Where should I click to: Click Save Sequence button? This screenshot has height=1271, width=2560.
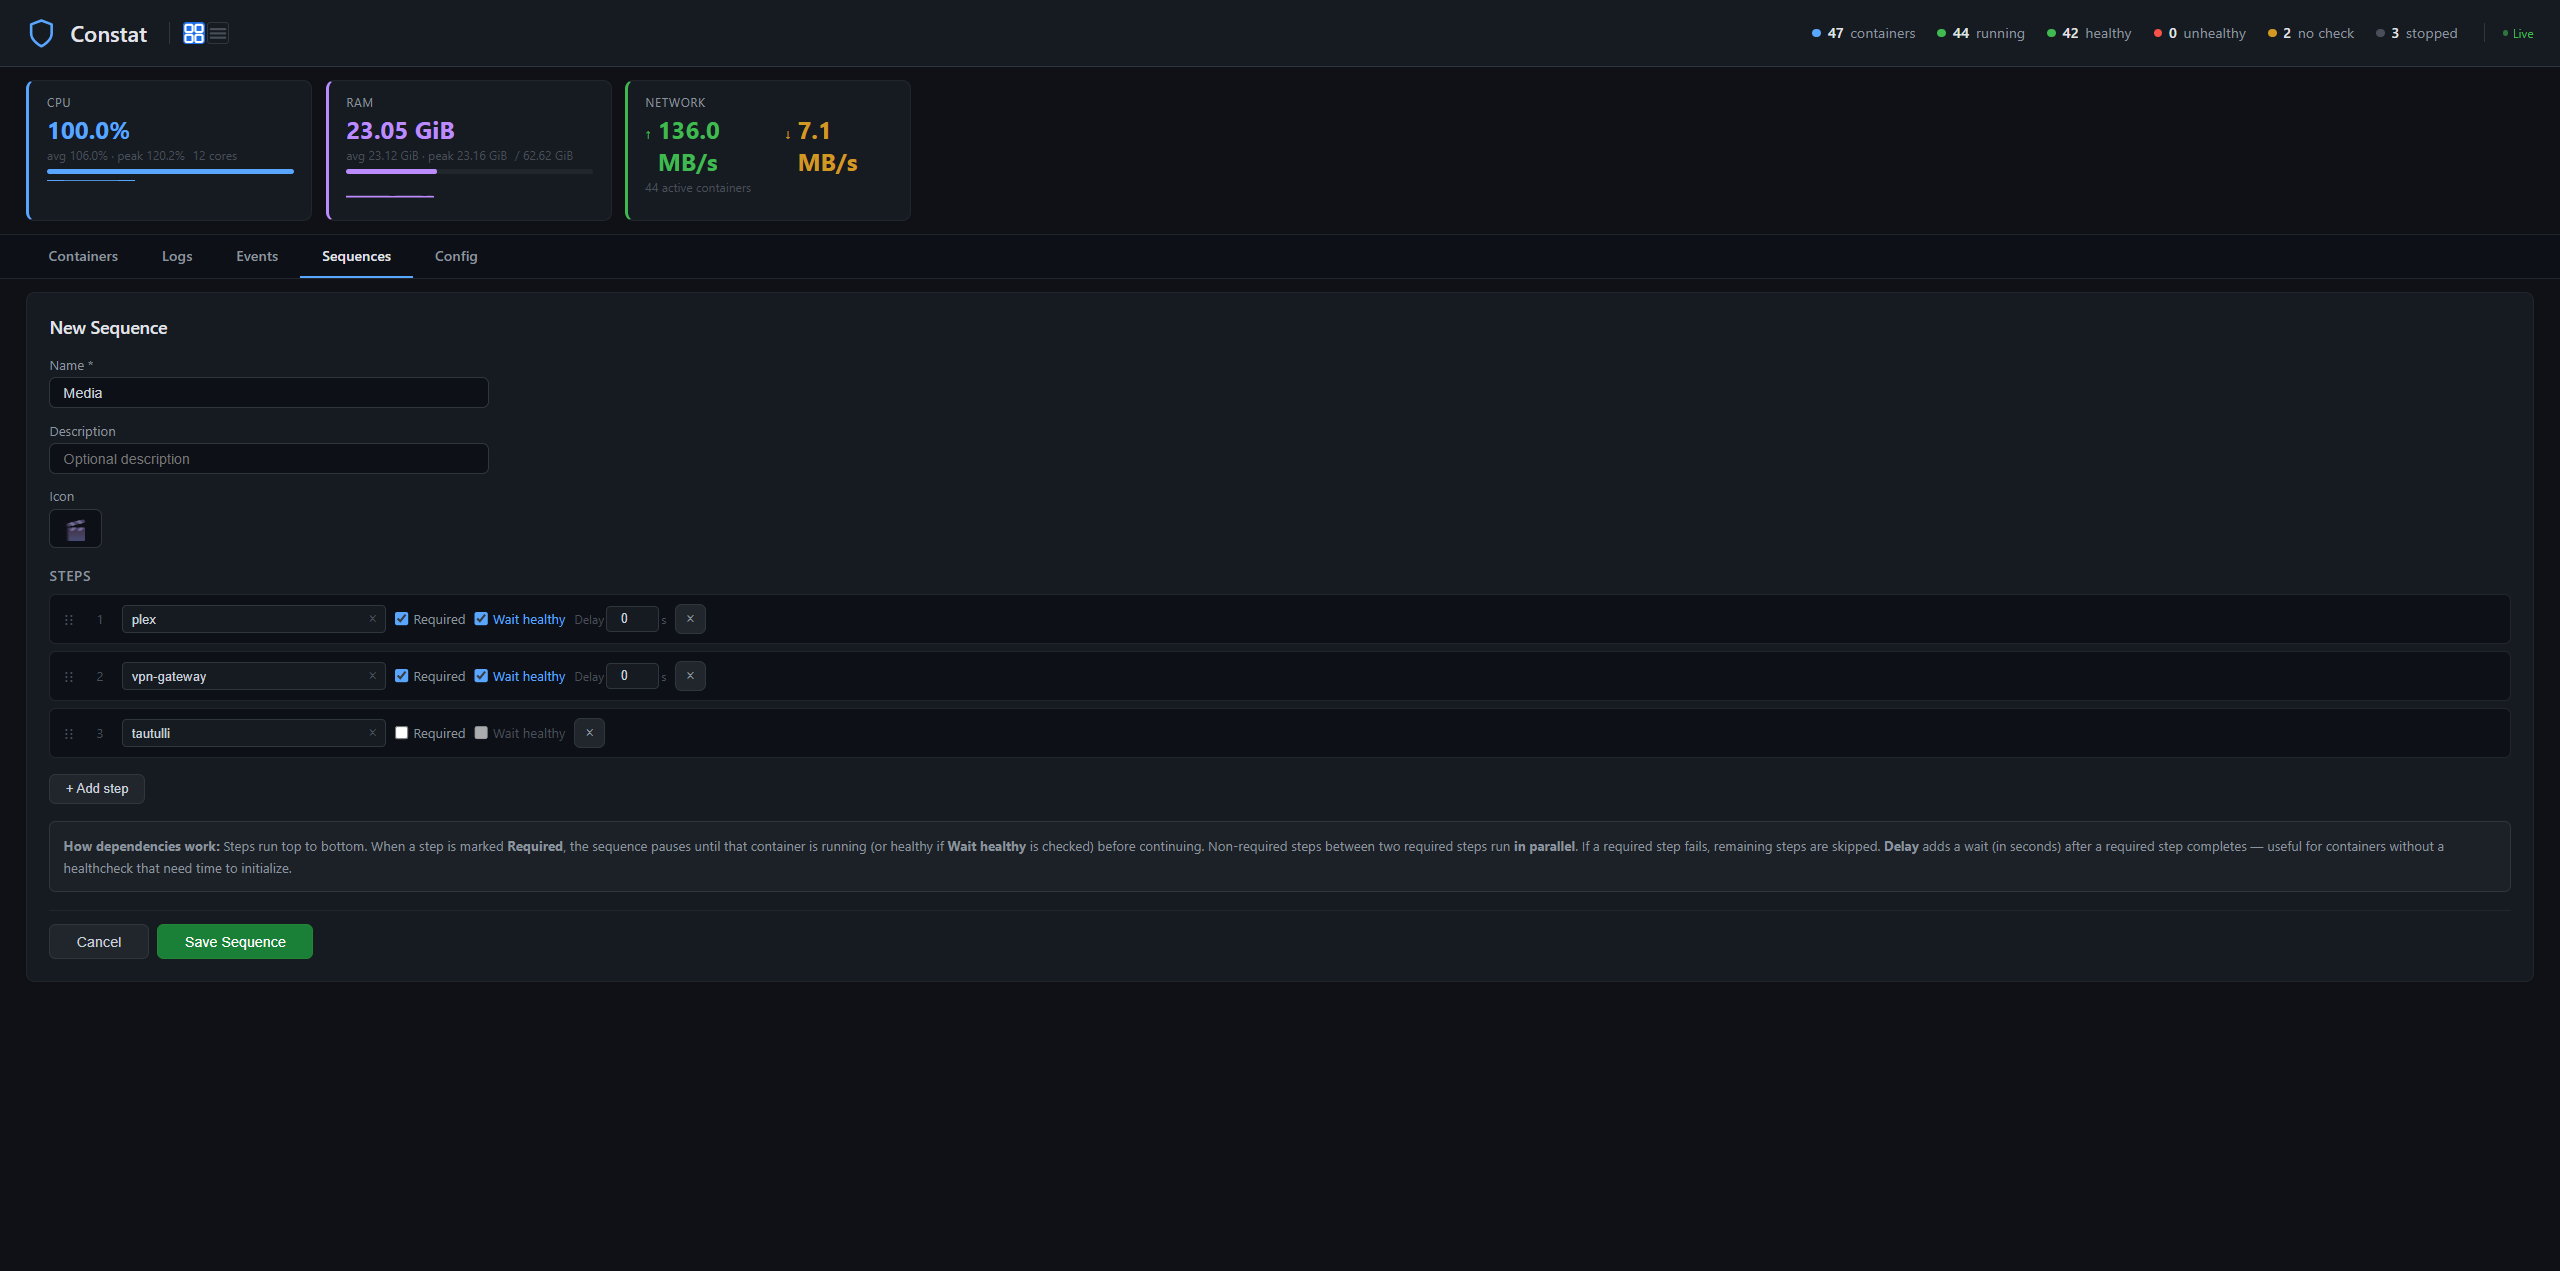point(235,942)
